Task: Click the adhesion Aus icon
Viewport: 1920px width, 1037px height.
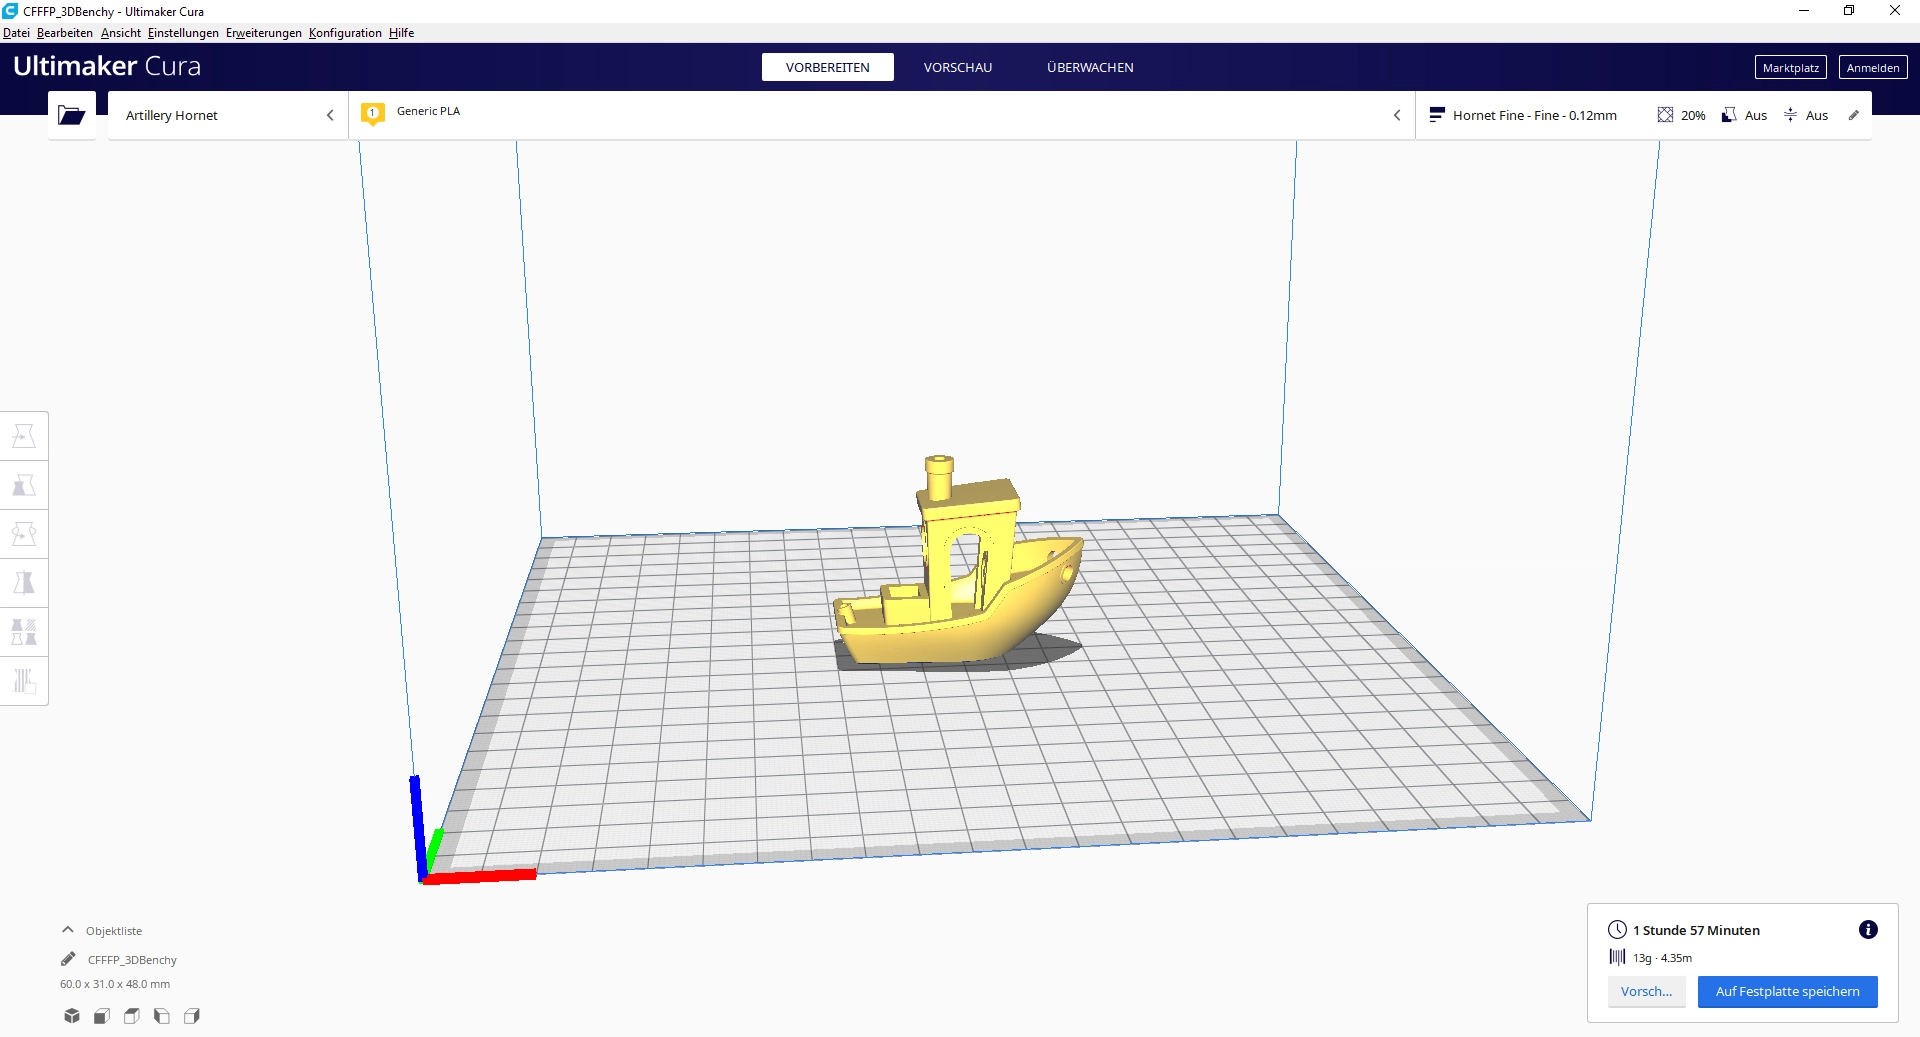Action: coord(1790,115)
